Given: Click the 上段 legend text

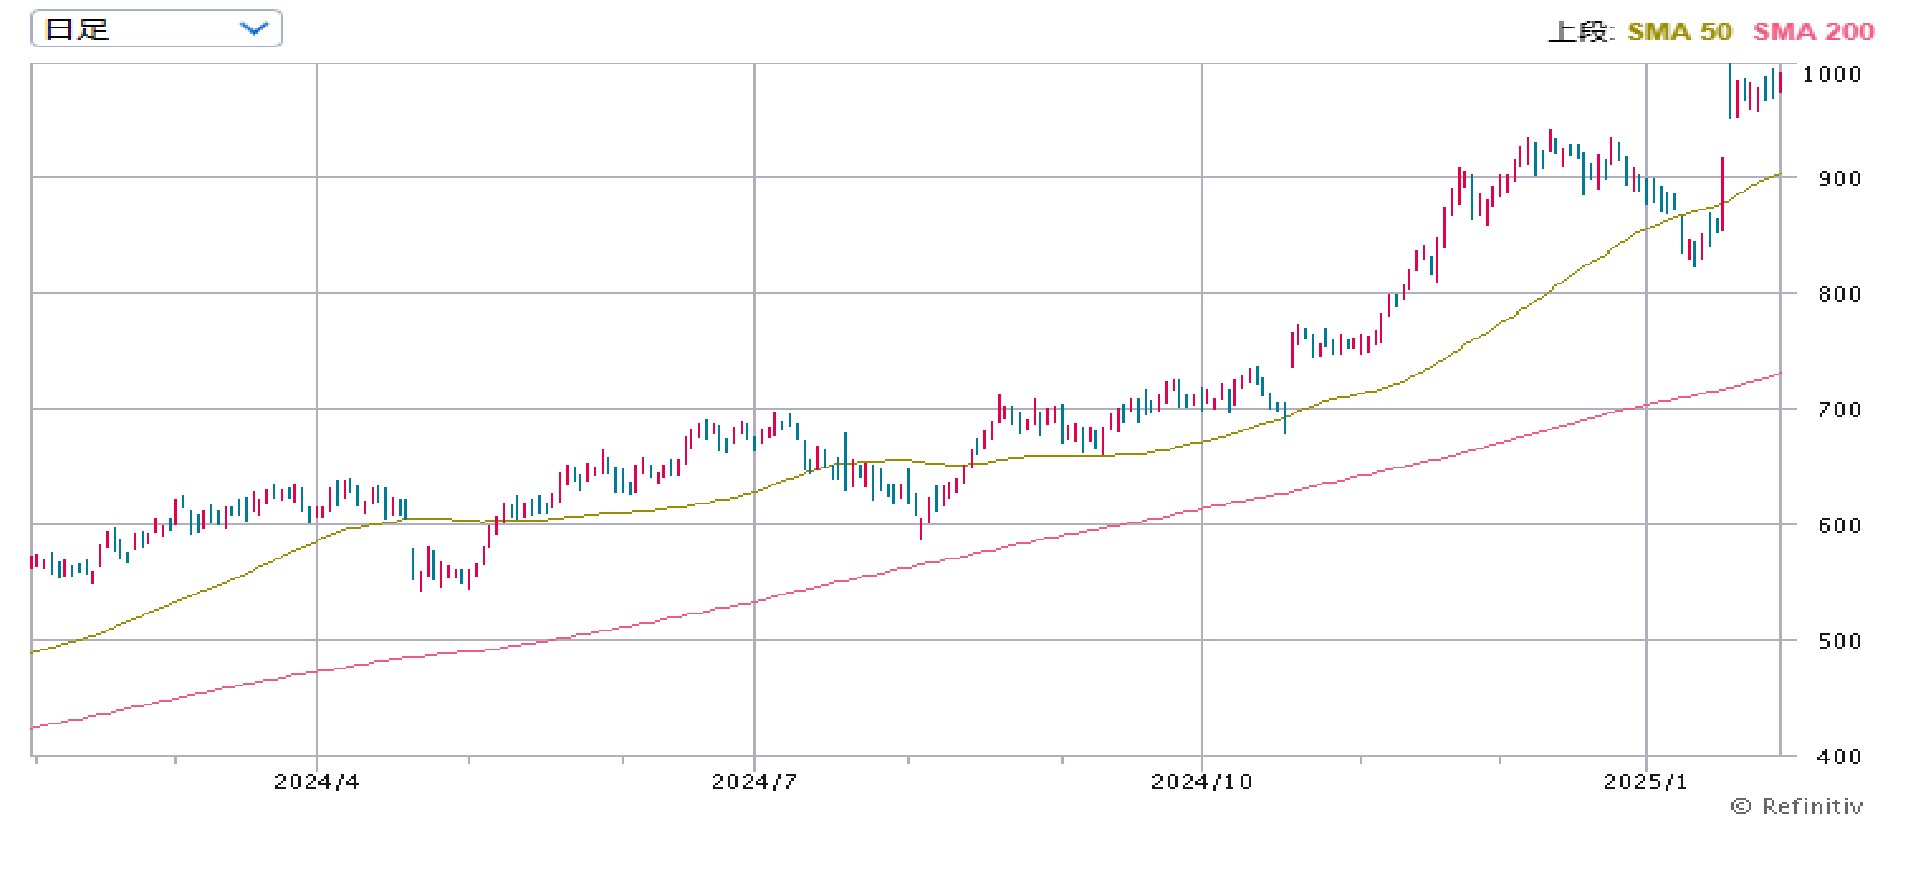Looking at the screenshot, I should pos(1579,32).
